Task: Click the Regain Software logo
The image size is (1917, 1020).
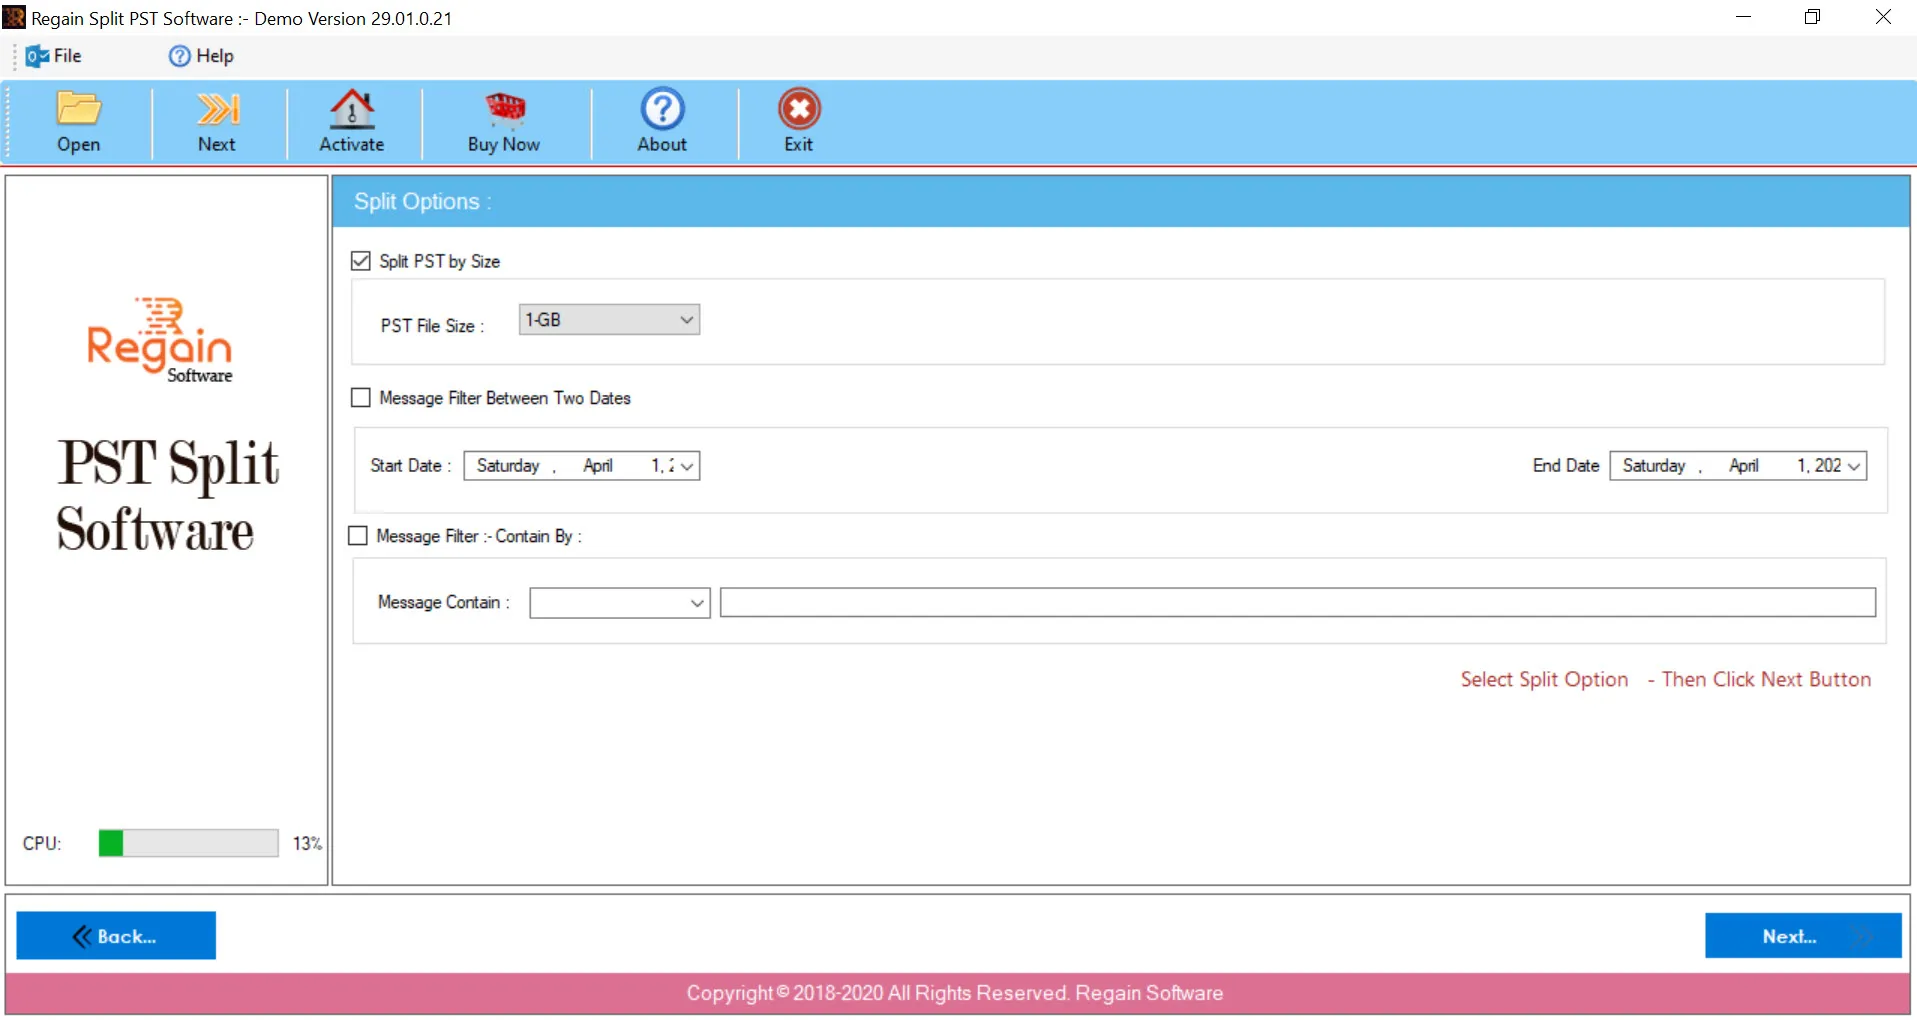Action: point(160,340)
